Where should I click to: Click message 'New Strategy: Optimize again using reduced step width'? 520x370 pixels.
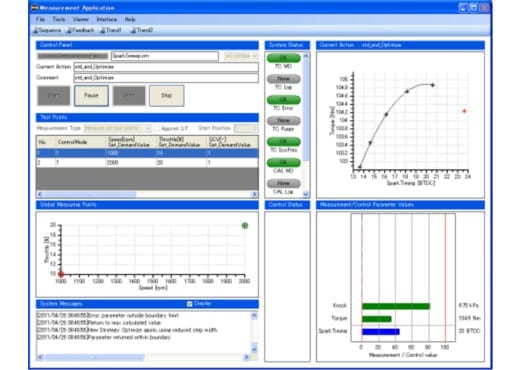pyautogui.click(x=152, y=330)
